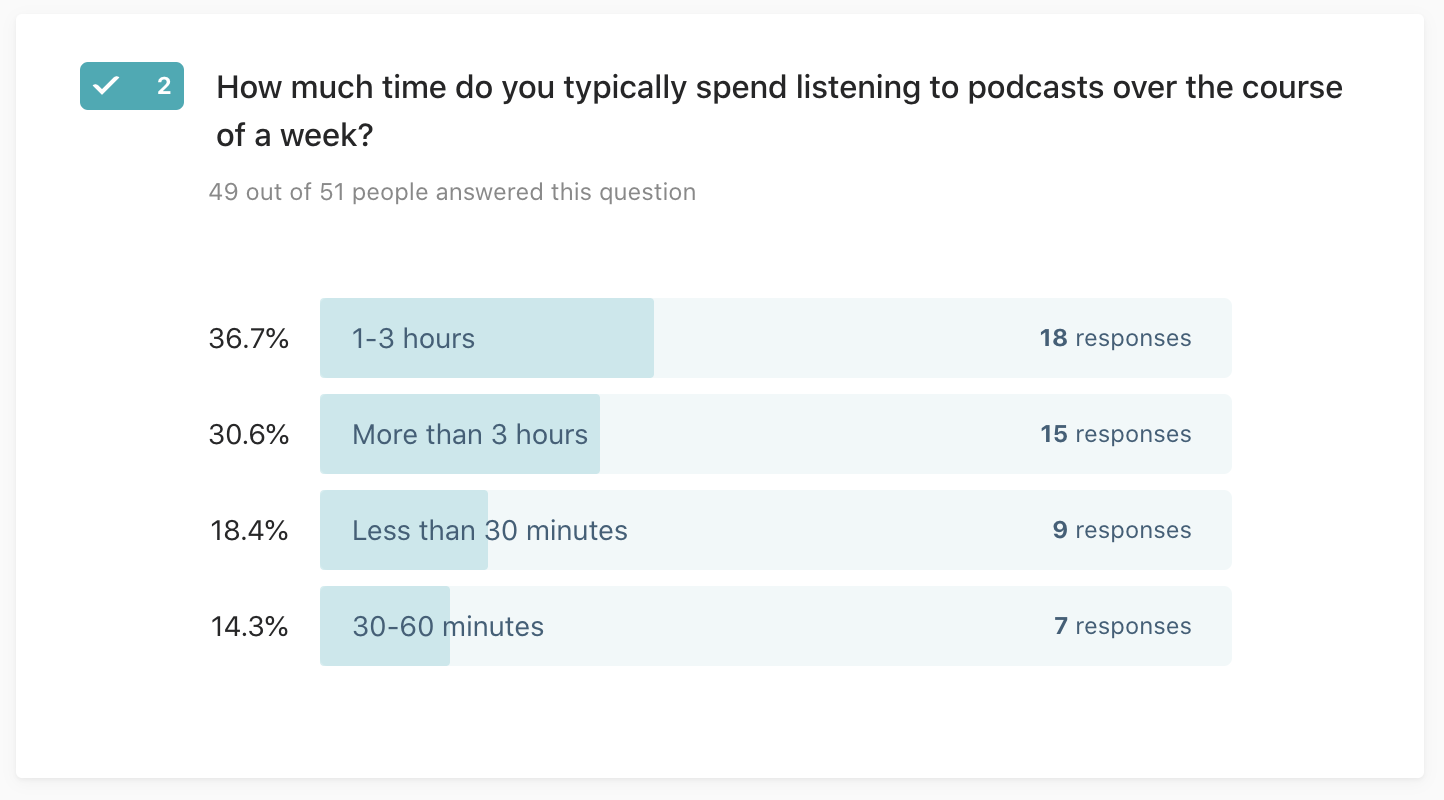The height and width of the screenshot is (800, 1444).
Task: Select the 1-3 hours result bar
Action: [x=775, y=338]
